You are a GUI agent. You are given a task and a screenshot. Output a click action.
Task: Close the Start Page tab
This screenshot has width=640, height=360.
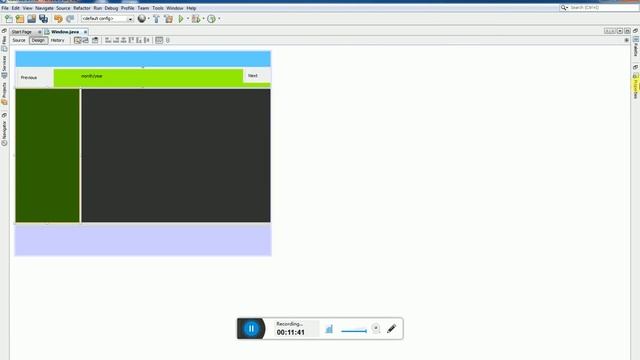coord(40,32)
